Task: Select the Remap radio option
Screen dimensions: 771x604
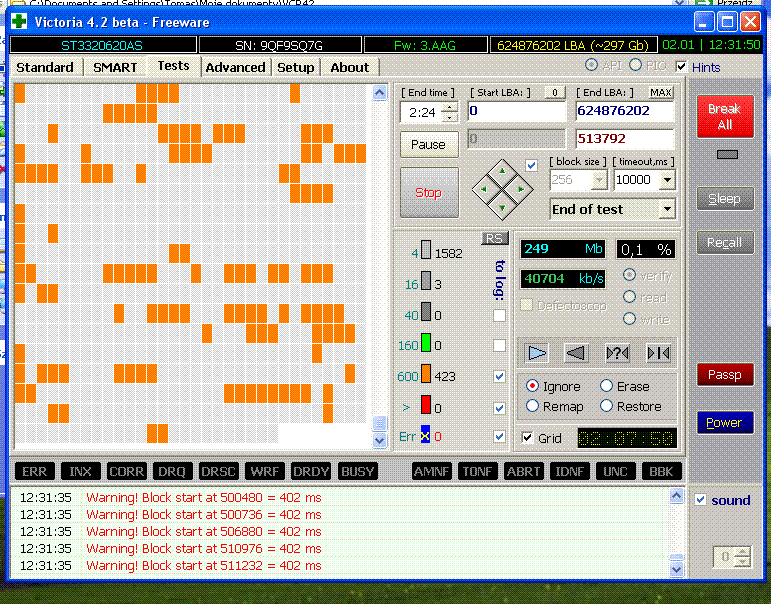Action: [532, 406]
